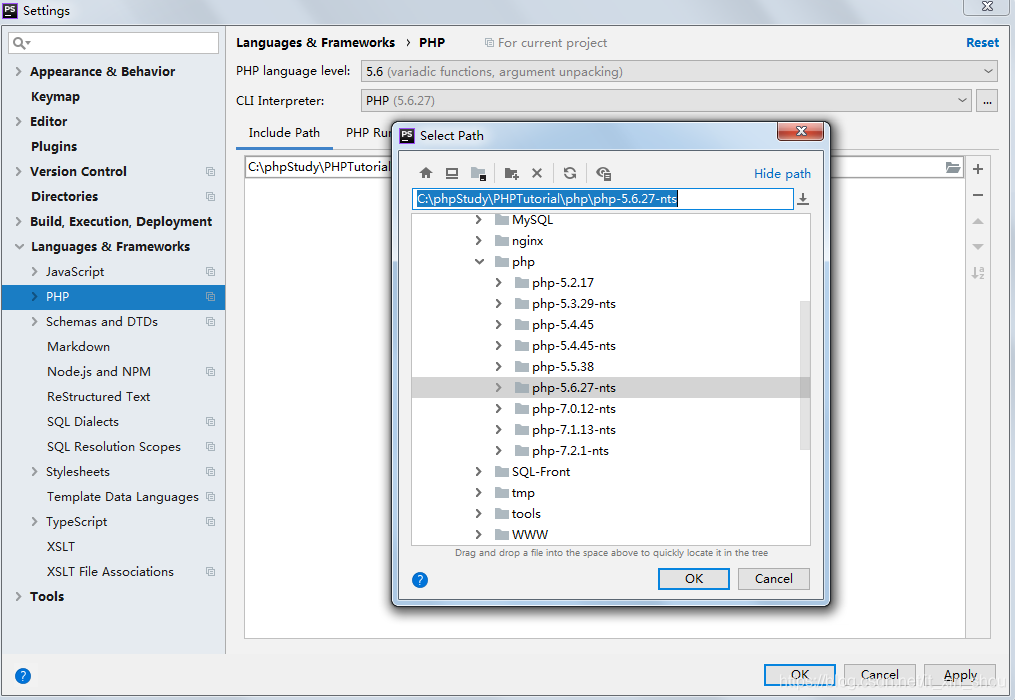
Task: Click search magnifier in settings search
Action: tap(21, 43)
